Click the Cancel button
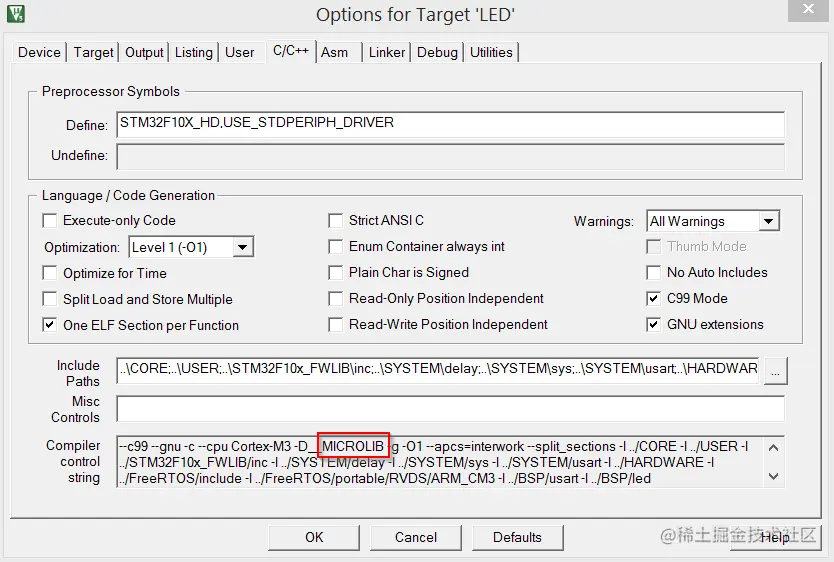 (x=415, y=538)
